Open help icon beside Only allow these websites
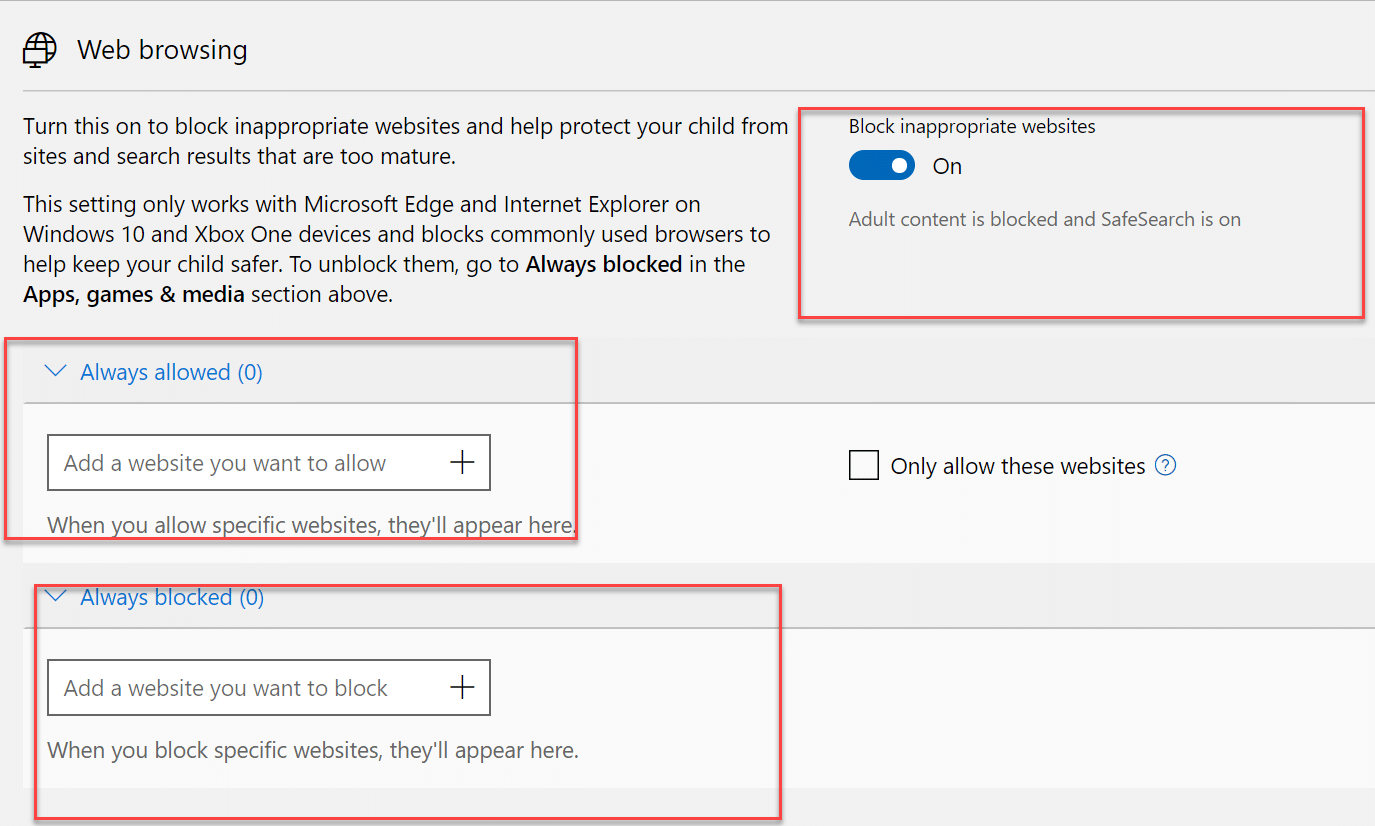 pyautogui.click(x=1165, y=466)
